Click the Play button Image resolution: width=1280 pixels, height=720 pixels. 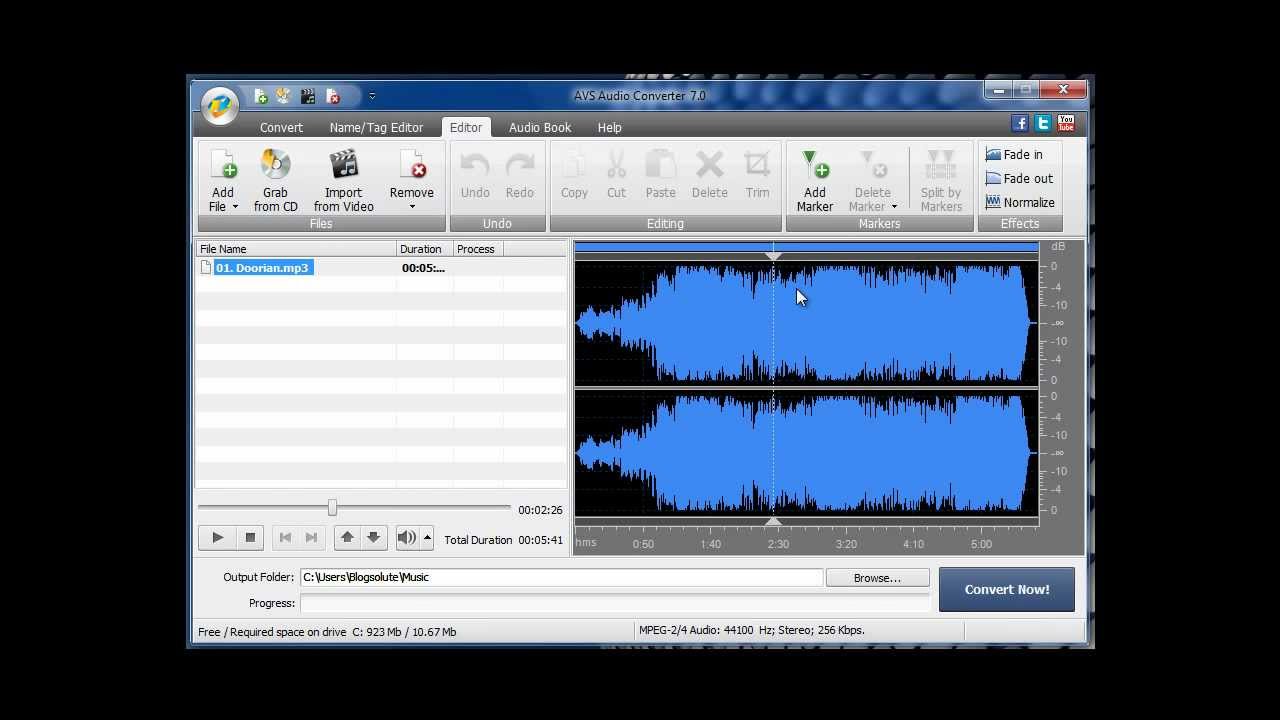pyautogui.click(x=217, y=538)
